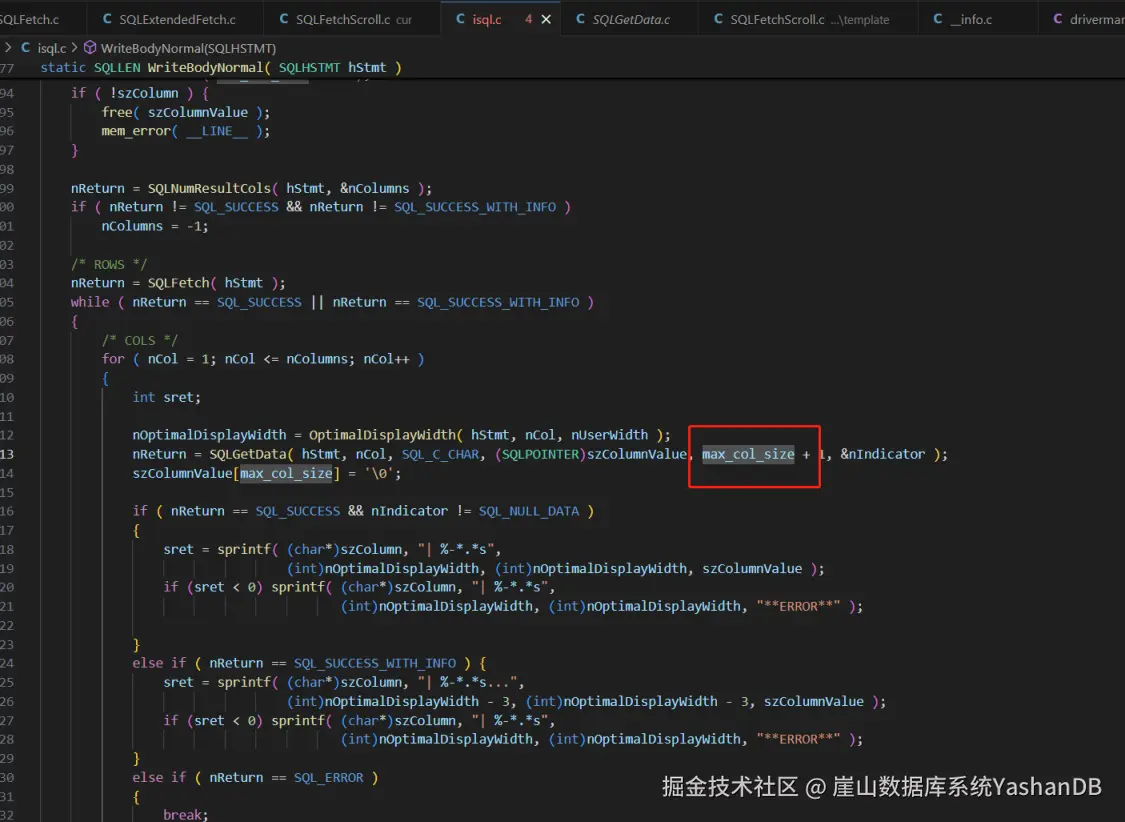Click SQL_SUCCESS_WITH_INFO in the while condition
This screenshot has width=1125, height=822.
tap(498, 303)
